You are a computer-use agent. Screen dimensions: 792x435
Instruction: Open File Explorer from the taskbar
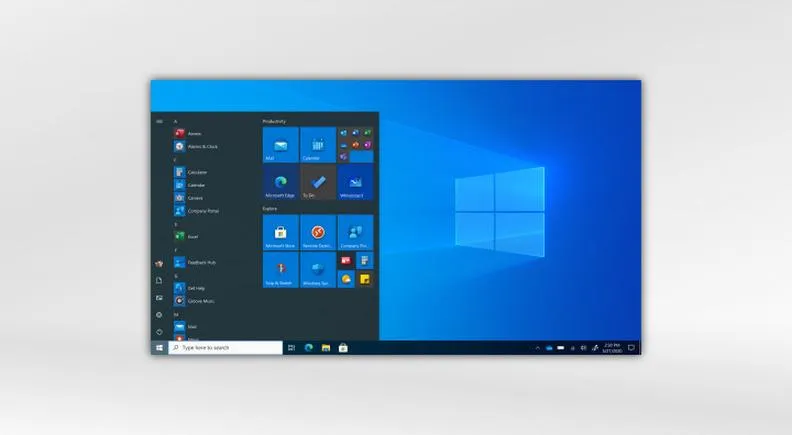(x=326, y=348)
